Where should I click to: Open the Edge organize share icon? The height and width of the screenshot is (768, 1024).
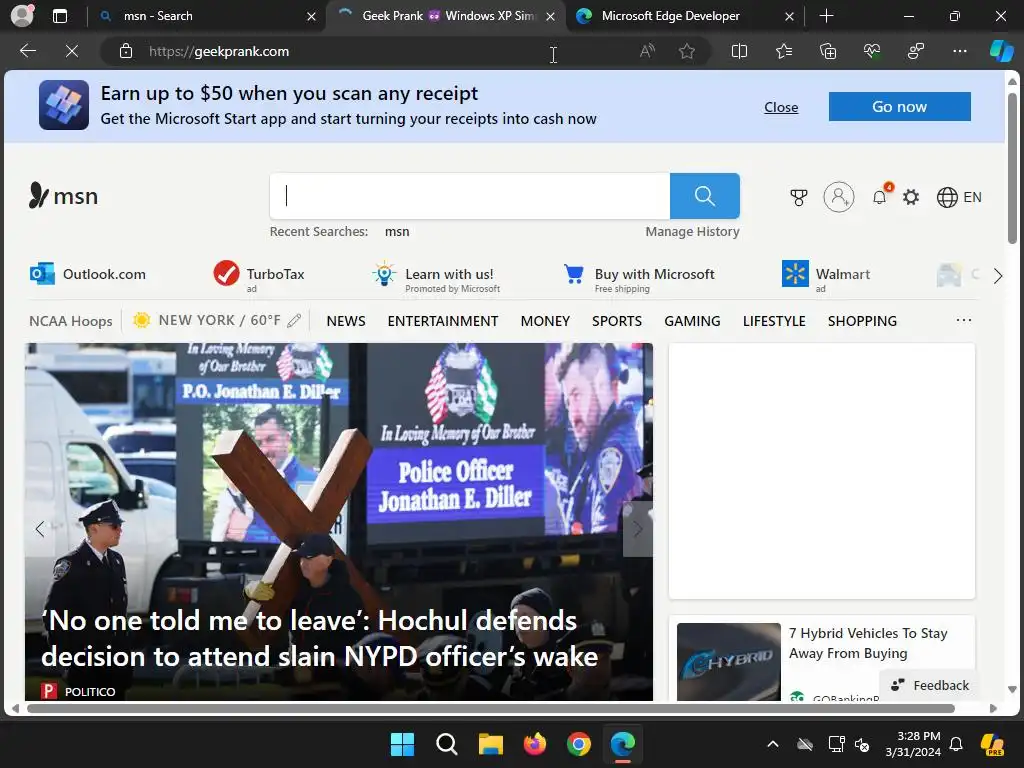[x=916, y=51]
